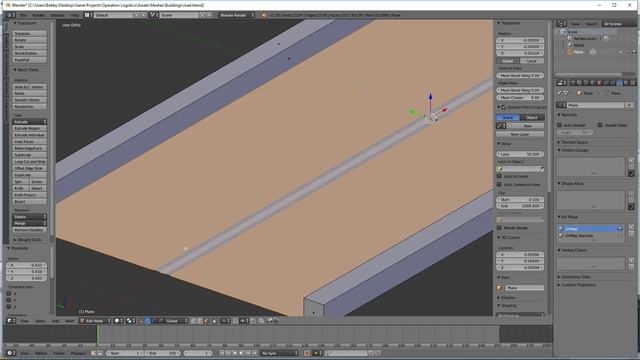Image resolution: width=640 pixels, height=360 pixels.
Task: Click the Scale tool button
Action: coord(29,47)
